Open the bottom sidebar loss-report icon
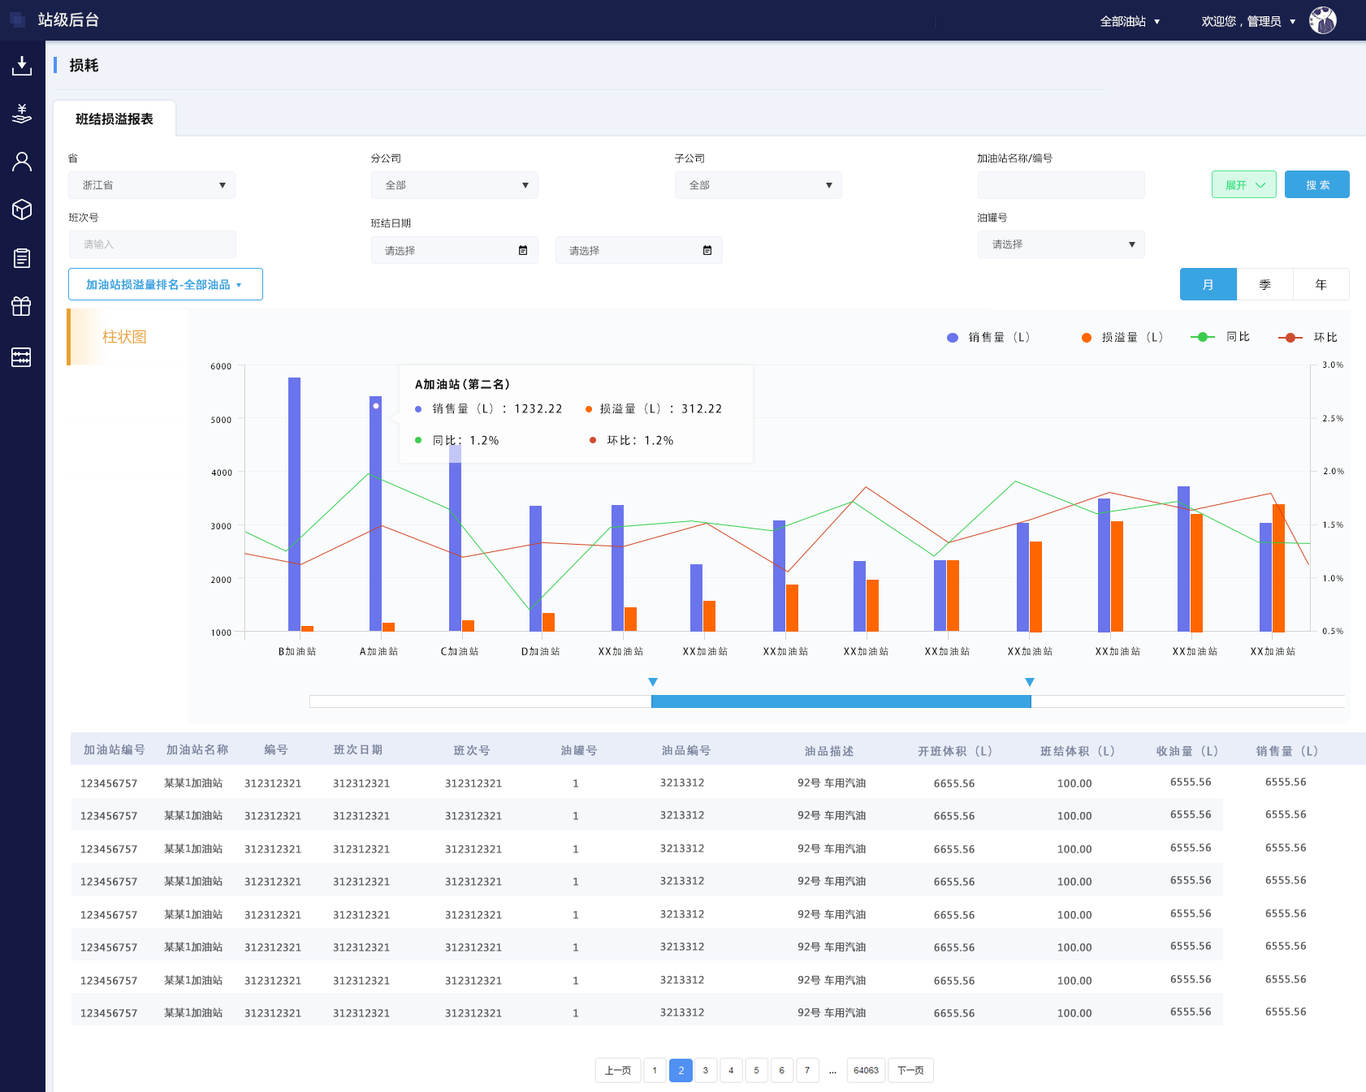The image size is (1366, 1092). 21,357
